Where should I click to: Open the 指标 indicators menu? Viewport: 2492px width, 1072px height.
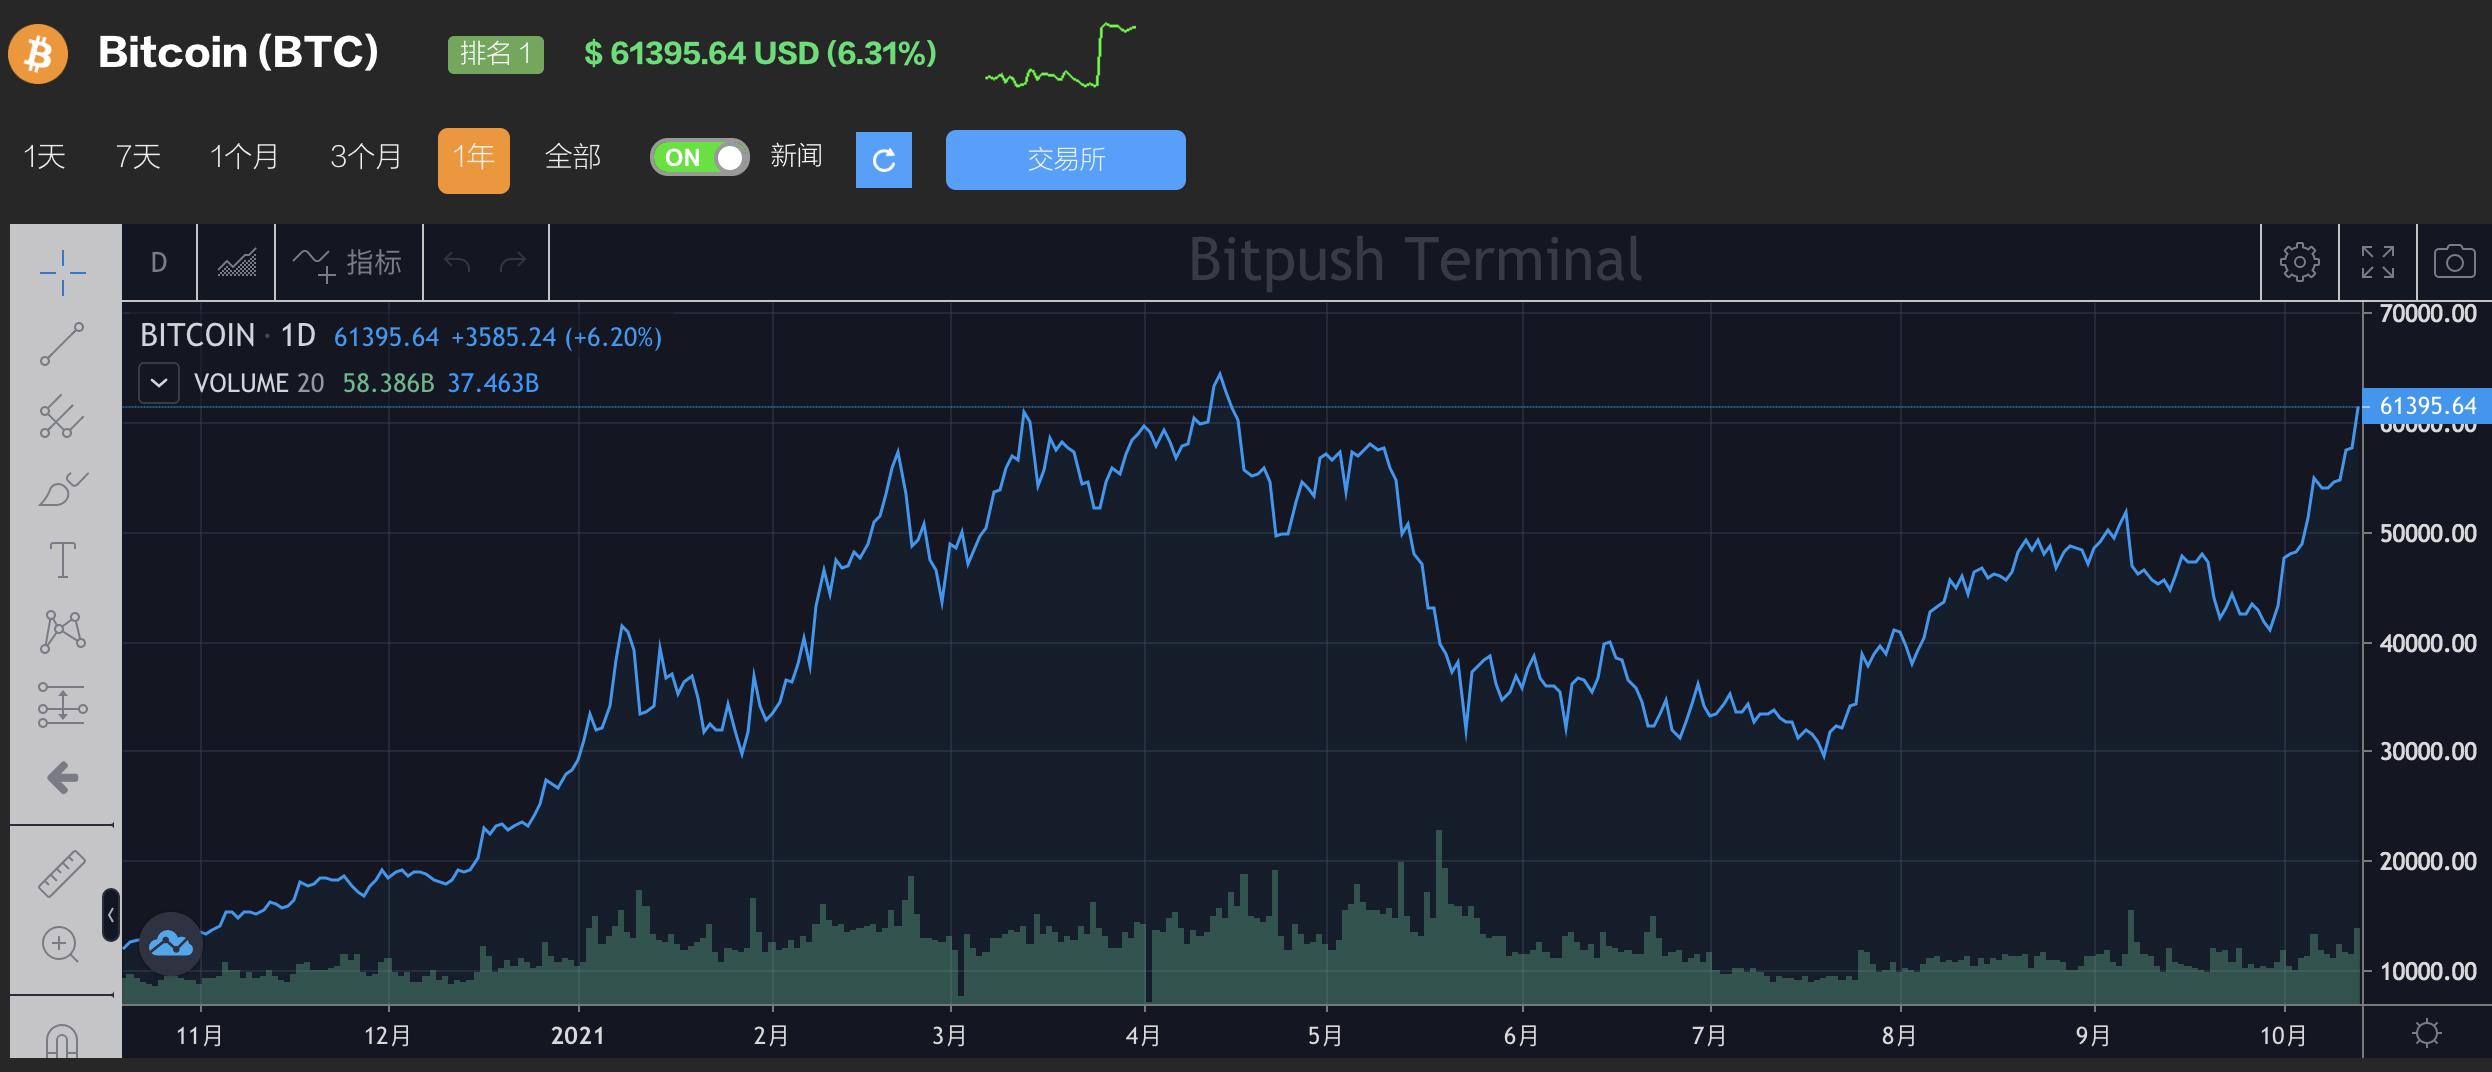(x=349, y=261)
